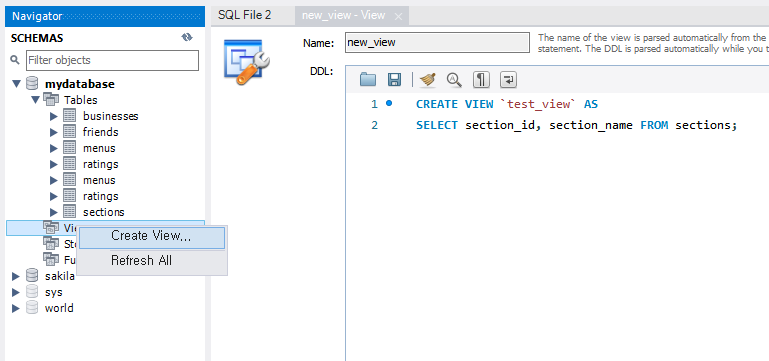Click the FROM keyword on line 2
This screenshot has height=361, width=769.
click(x=654, y=125)
